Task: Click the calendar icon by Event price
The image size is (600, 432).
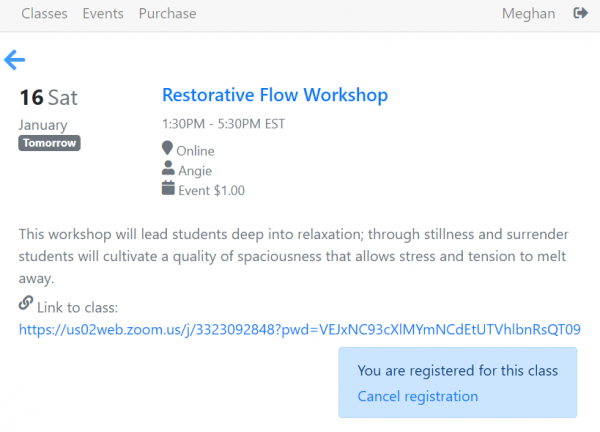Action: pyautogui.click(x=168, y=189)
